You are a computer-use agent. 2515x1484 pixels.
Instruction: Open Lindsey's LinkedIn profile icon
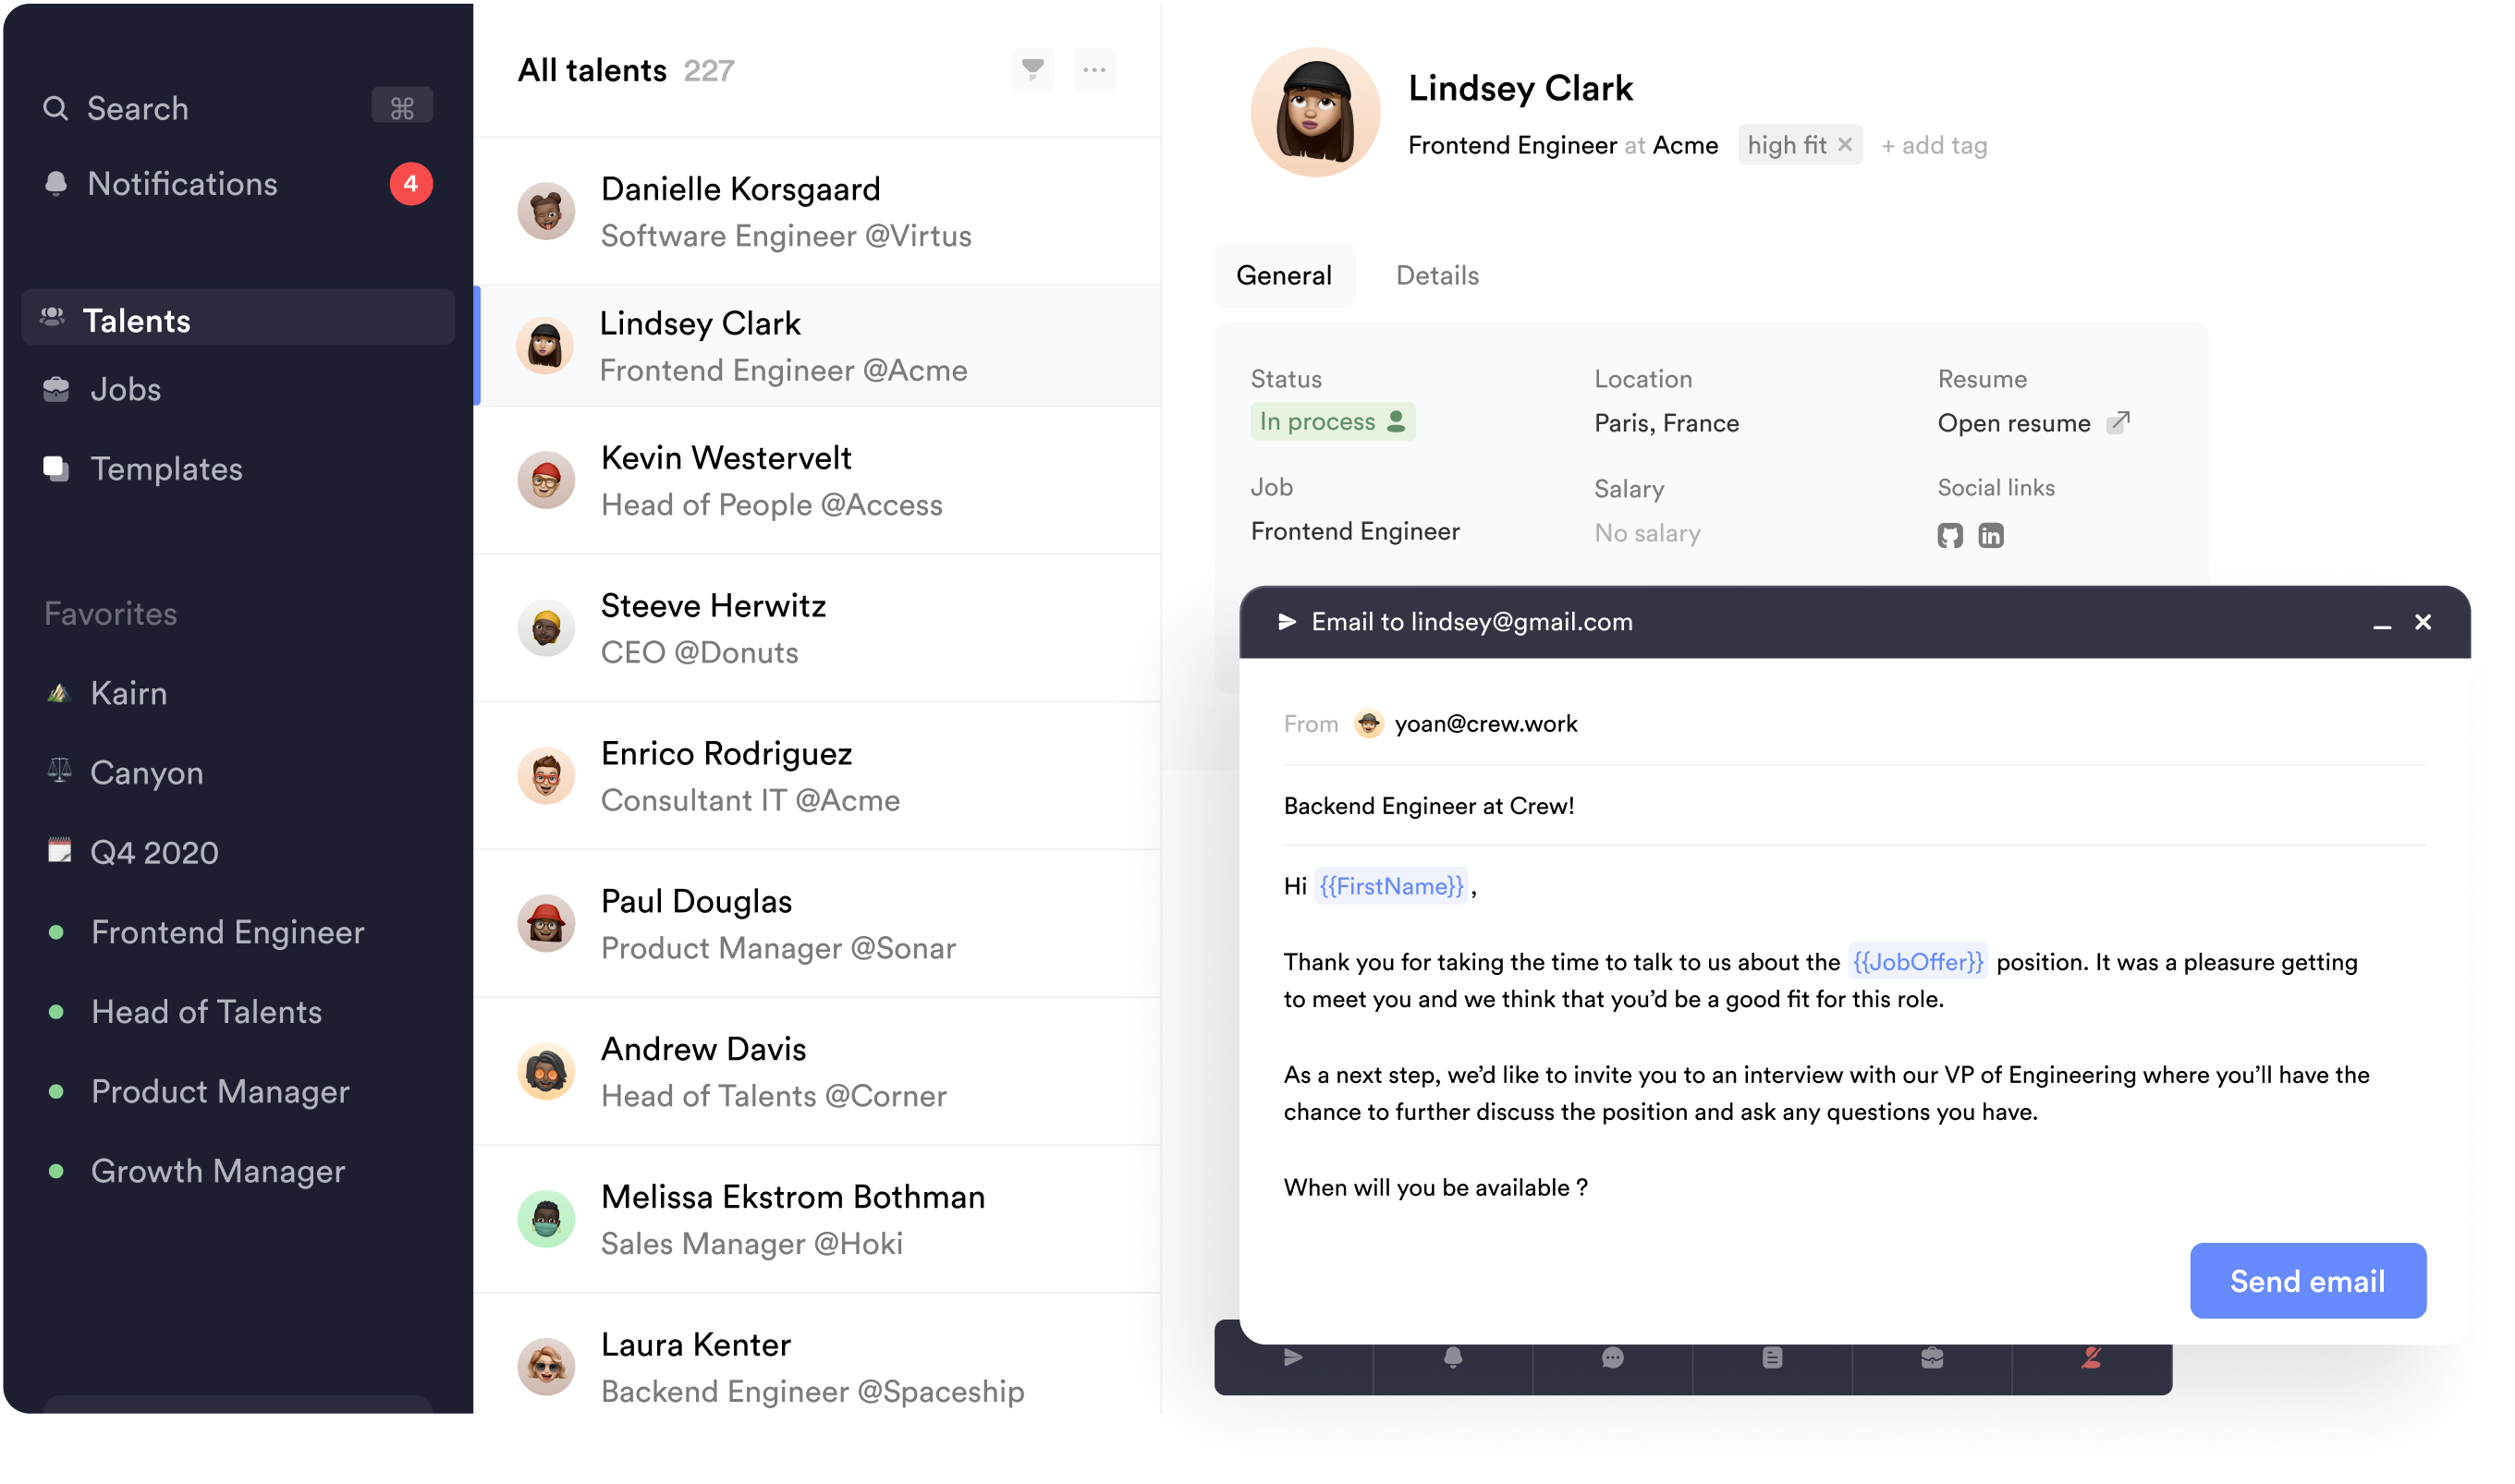coord(1990,536)
